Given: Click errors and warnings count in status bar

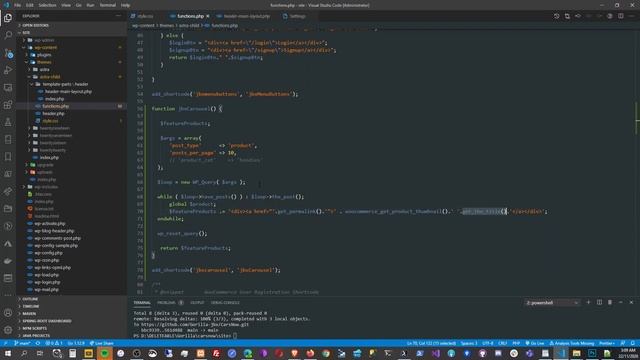Looking at the screenshot, I should click(x=54, y=343).
